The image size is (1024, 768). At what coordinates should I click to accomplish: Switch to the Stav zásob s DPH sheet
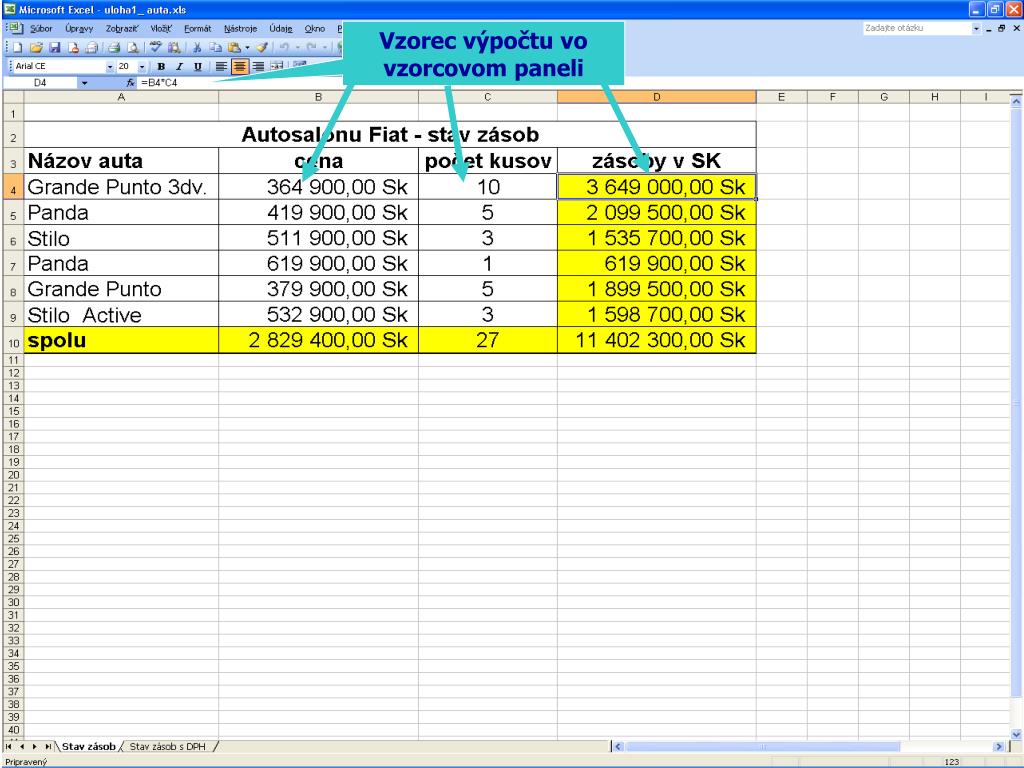click(167, 746)
